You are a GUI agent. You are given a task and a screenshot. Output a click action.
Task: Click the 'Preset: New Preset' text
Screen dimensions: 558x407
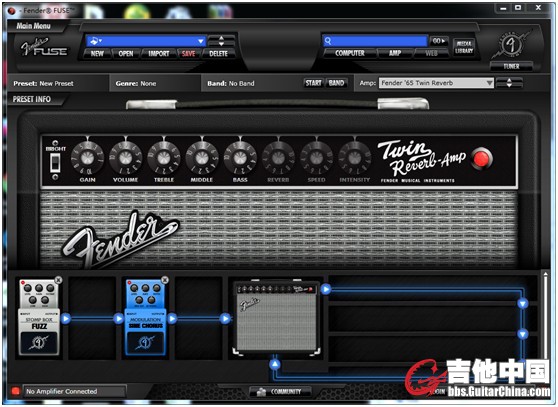click(x=43, y=84)
